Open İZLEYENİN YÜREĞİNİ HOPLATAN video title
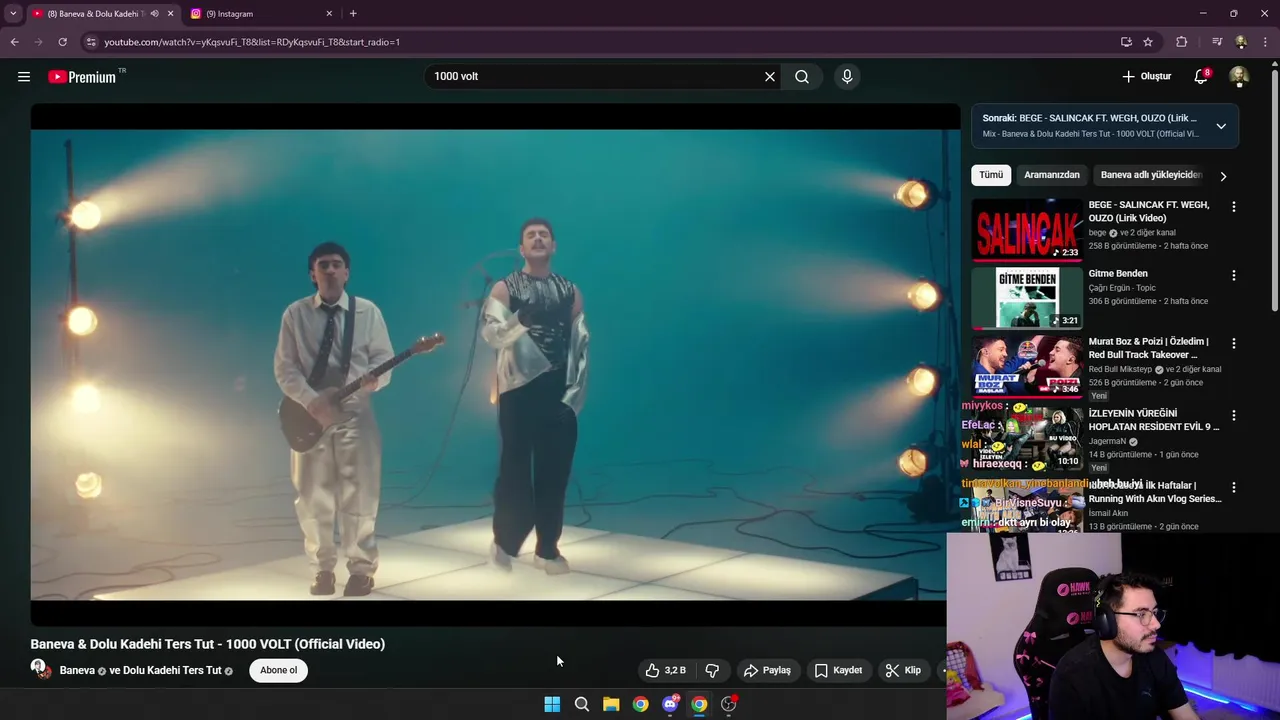 pos(1154,420)
